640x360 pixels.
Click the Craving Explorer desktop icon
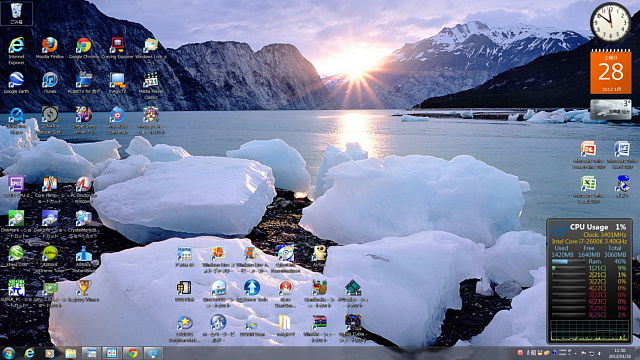tap(117, 48)
